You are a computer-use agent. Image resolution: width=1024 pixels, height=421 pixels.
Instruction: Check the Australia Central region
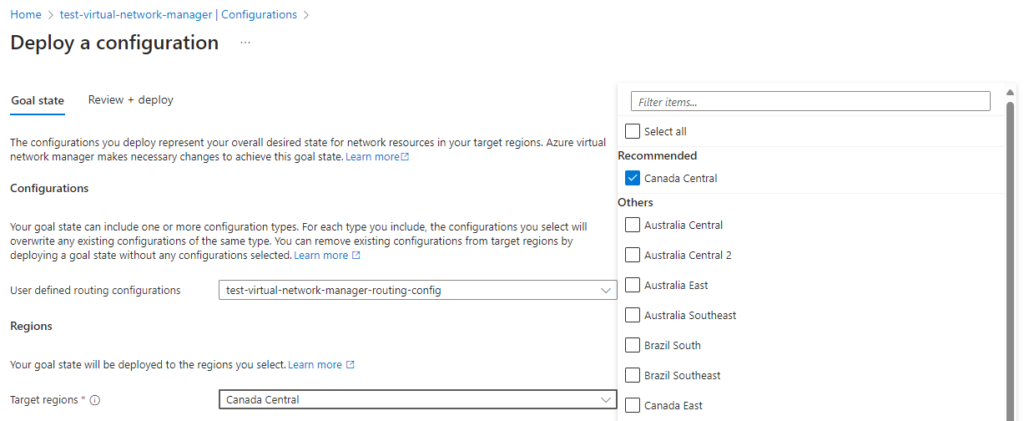(x=632, y=225)
